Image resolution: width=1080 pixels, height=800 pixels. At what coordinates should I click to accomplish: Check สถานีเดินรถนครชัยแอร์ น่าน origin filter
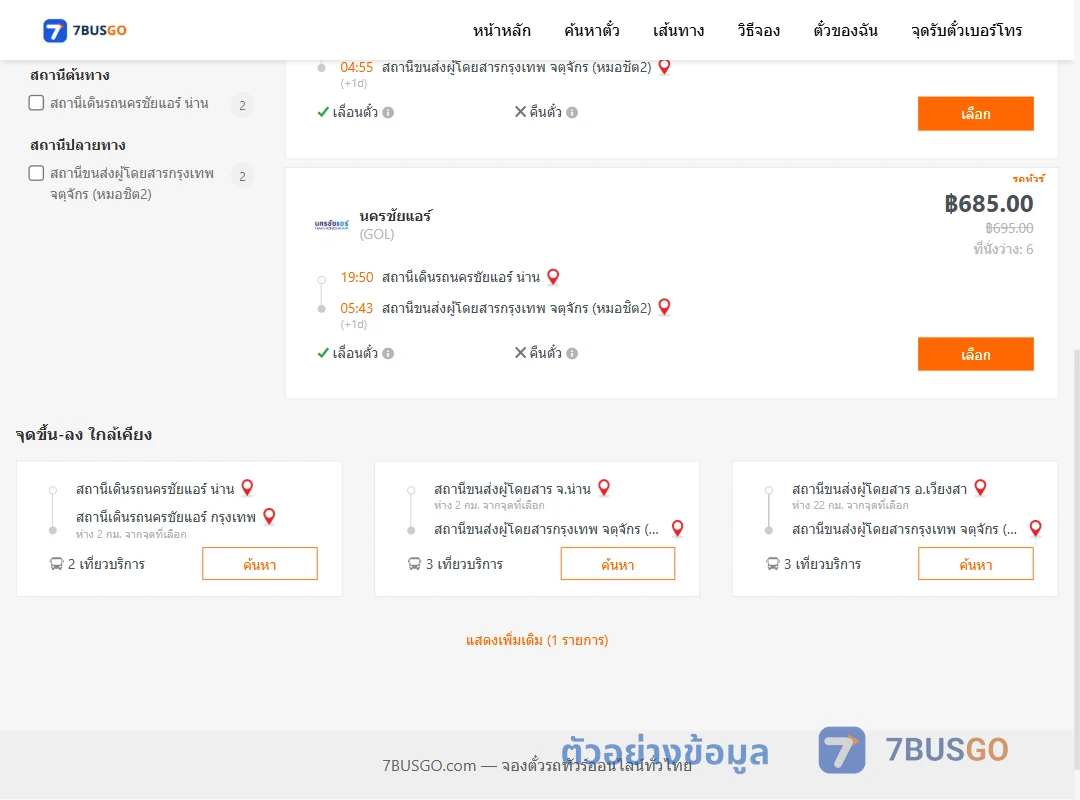37,103
